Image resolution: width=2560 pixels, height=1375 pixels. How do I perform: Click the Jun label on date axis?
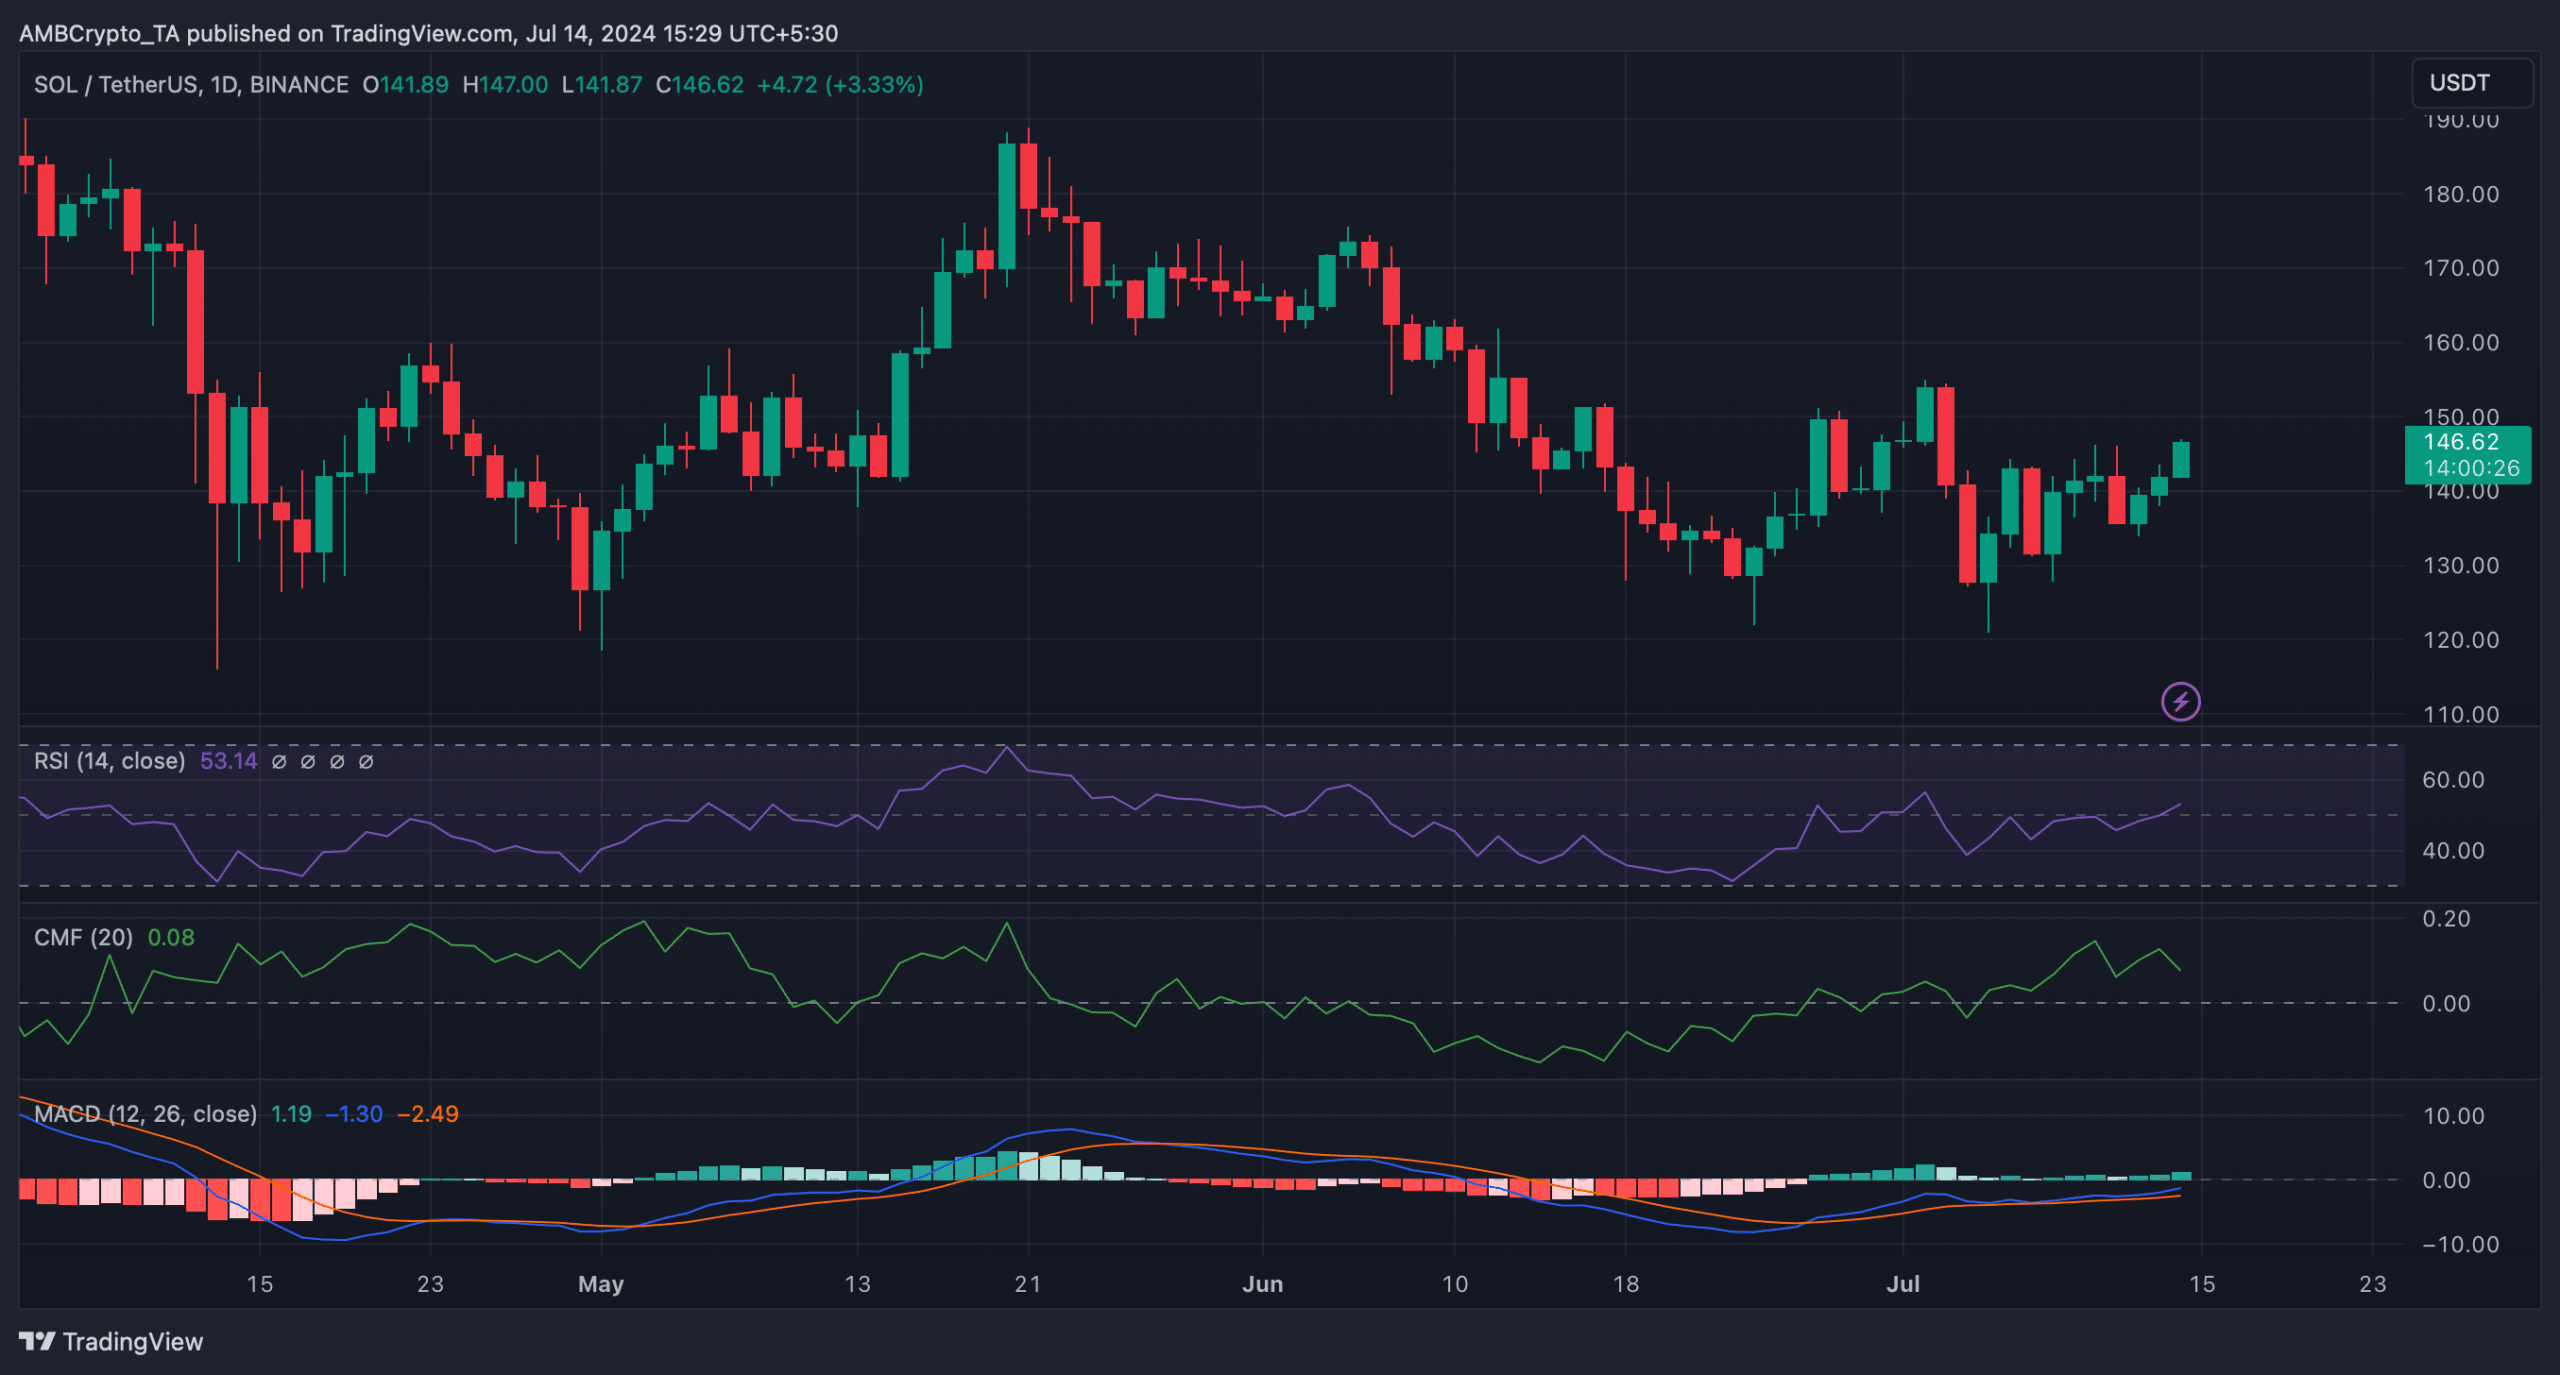(1262, 1284)
